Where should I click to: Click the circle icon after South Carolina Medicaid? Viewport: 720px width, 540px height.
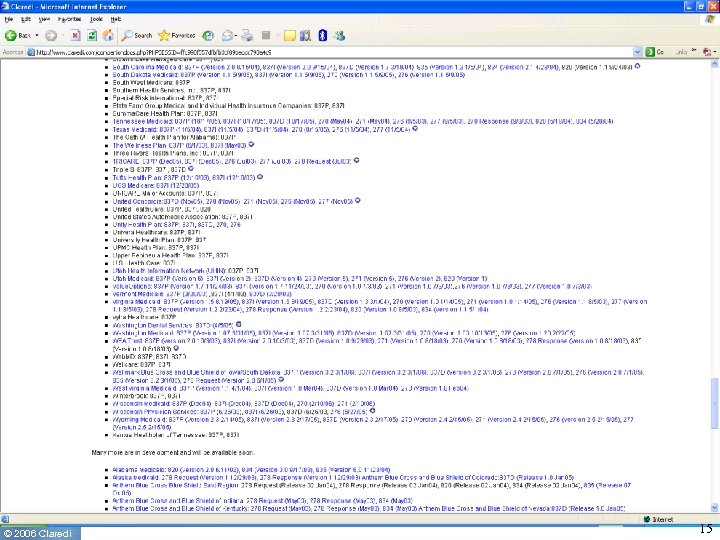[637, 66]
